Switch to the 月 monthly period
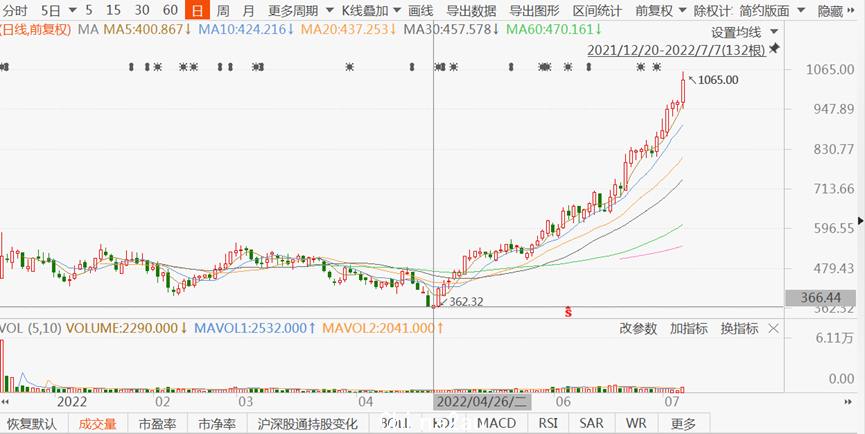This screenshot has height=434, width=865. [x=249, y=10]
